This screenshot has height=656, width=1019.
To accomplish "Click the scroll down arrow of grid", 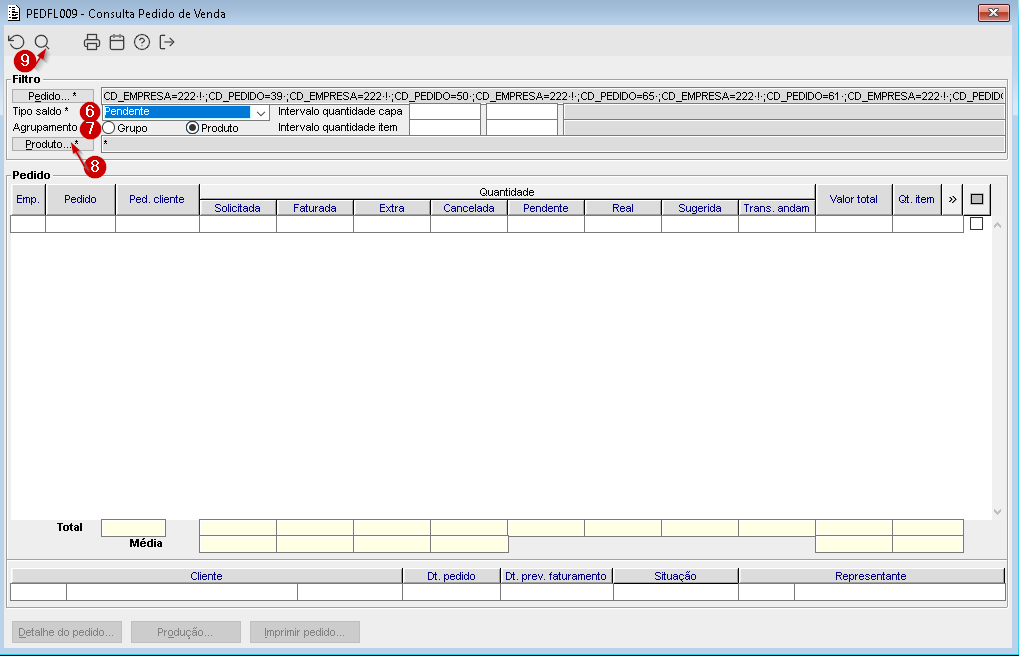I will pos(998,512).
